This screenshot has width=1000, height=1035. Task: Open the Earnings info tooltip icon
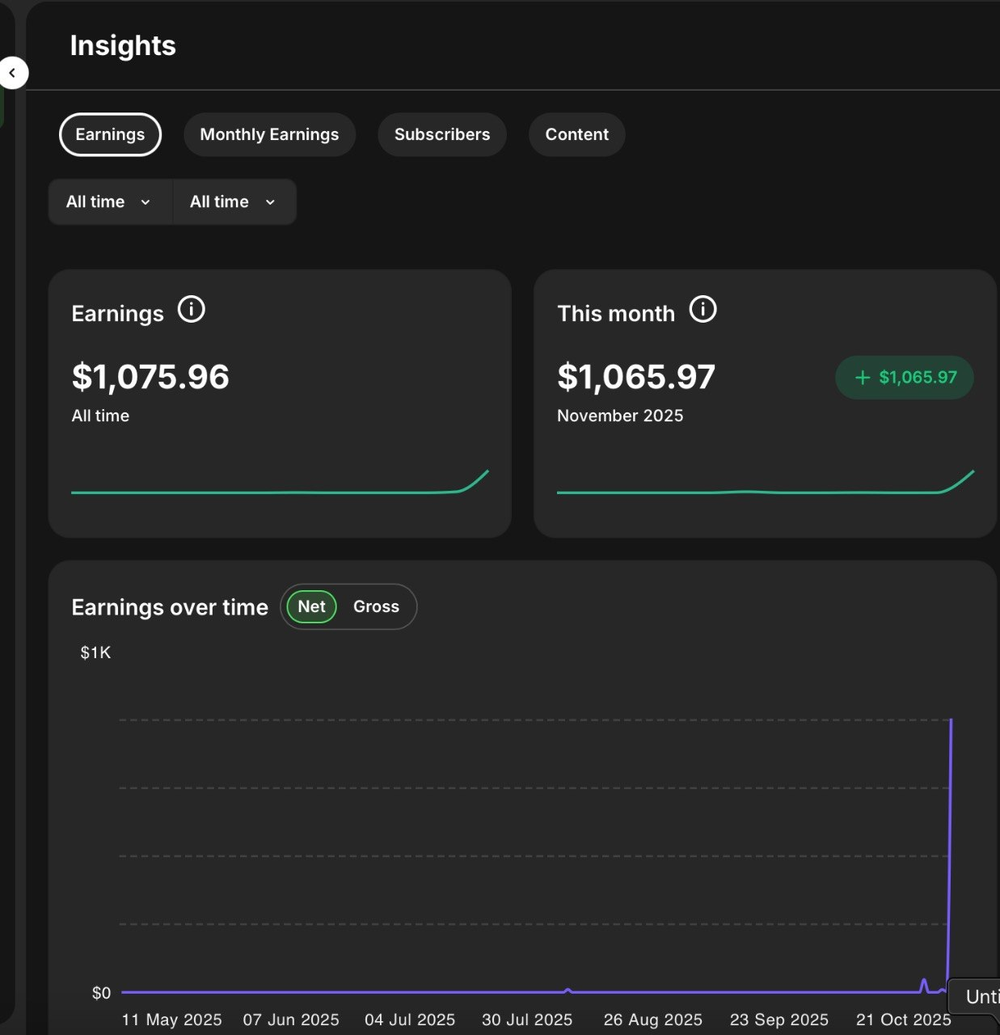(x=190, y=309)
